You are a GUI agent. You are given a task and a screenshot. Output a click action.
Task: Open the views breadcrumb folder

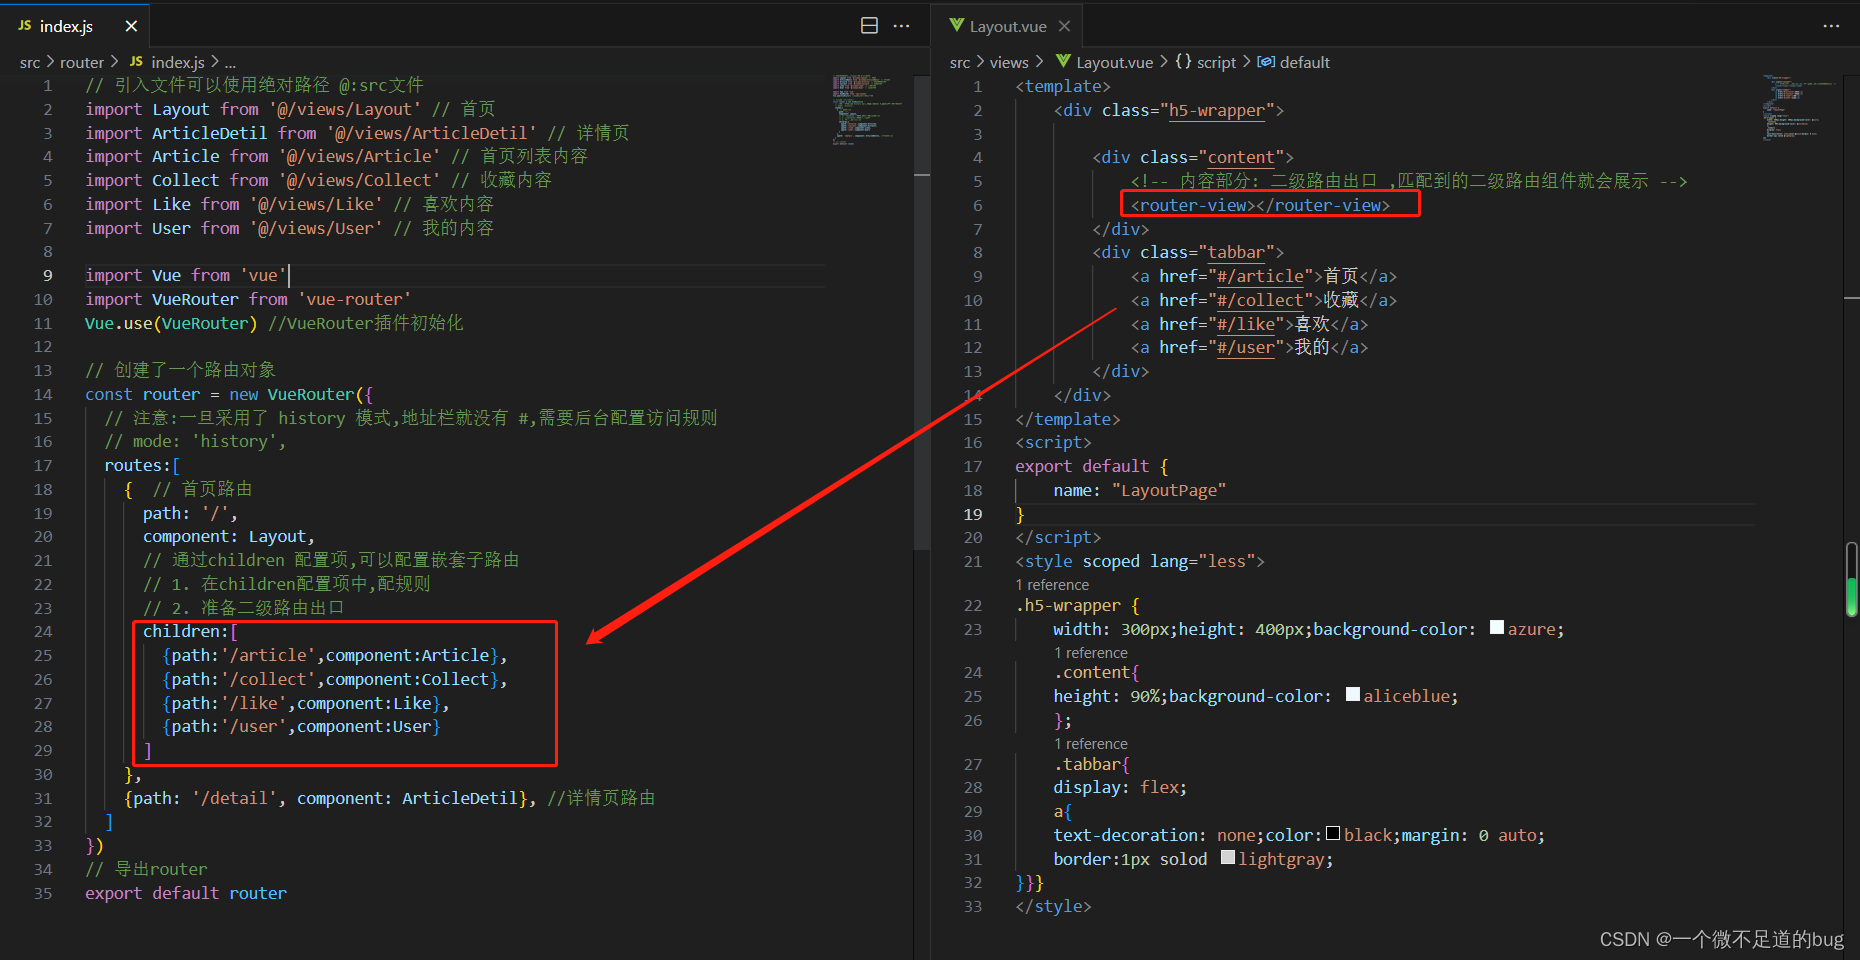[1009, 62]
